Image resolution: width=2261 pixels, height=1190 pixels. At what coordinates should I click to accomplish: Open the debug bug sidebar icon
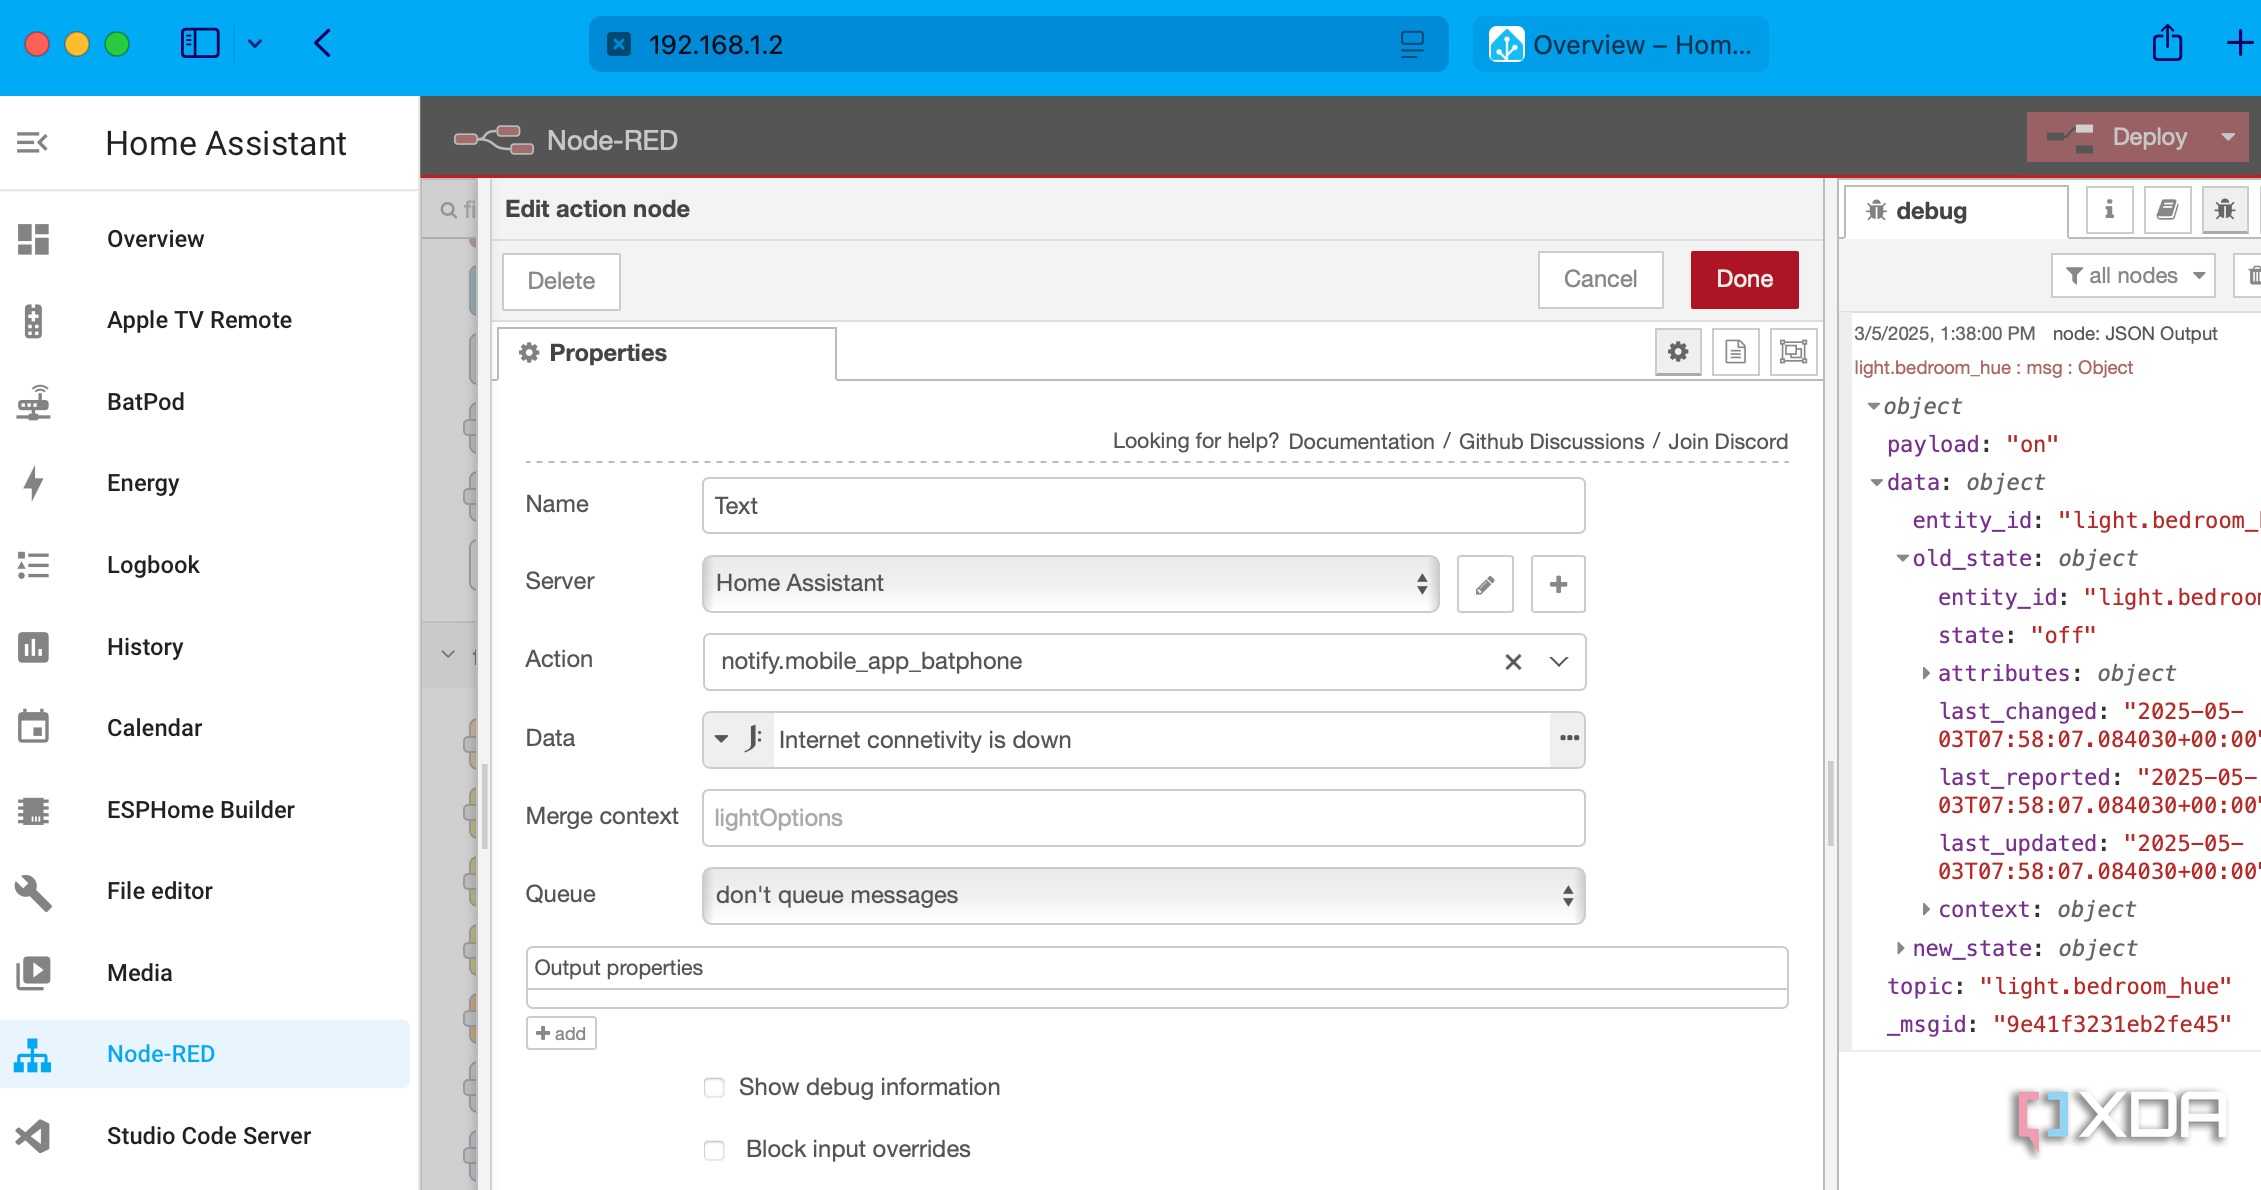tap(2225, 210)
